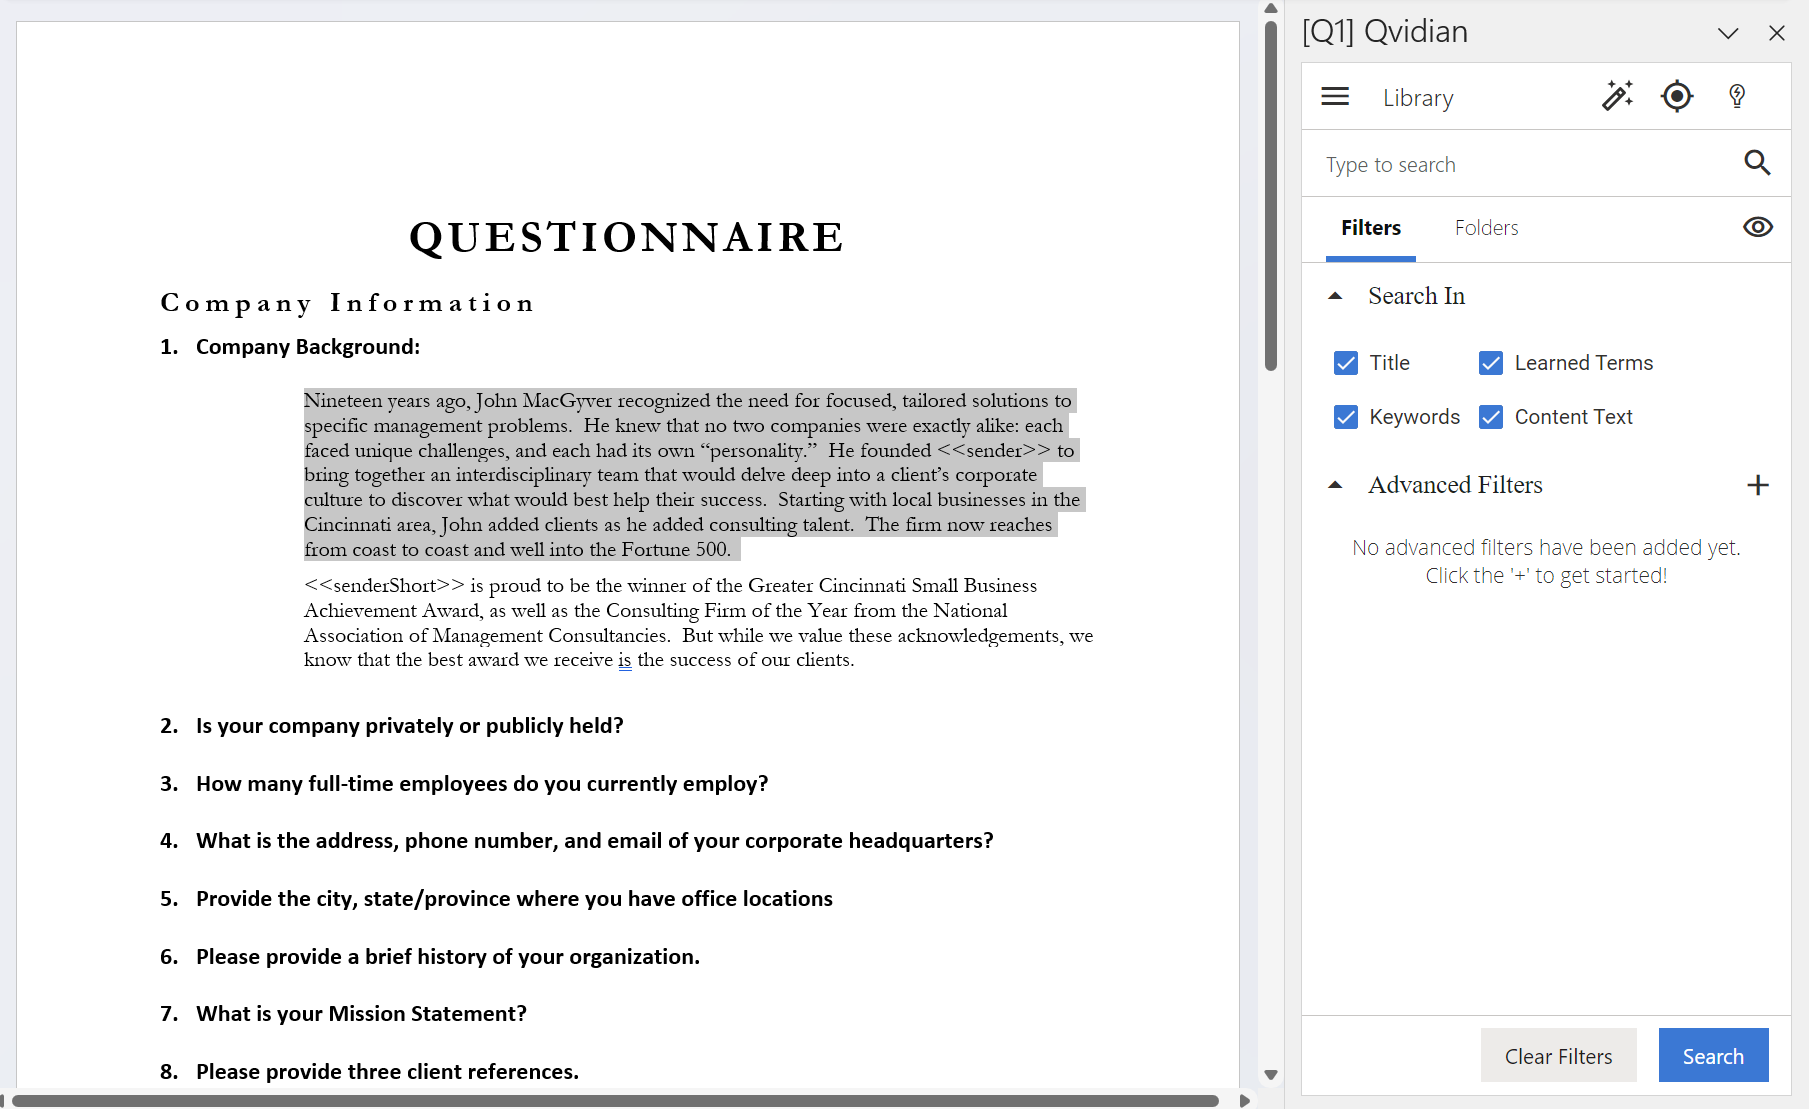This screenshot has width=1809, height=1109.
Task: Click the document scroll down arrow
Action: tap(1271, 1075)
